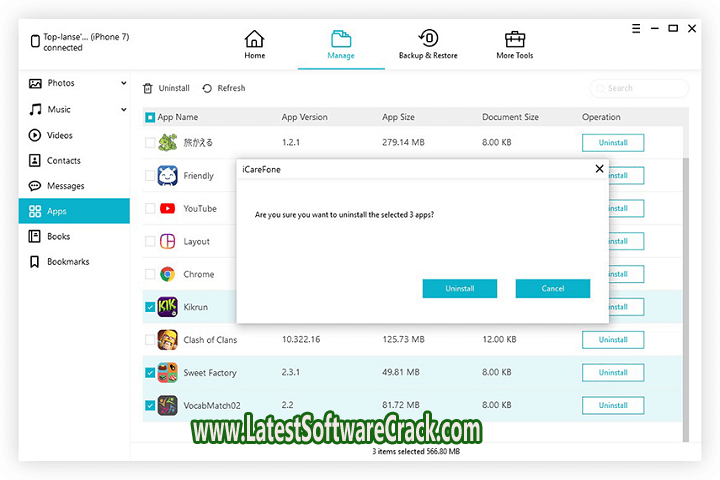The image size is (720, 480).
Task: Confirm Uninstall in the iCareFone dialog
Action: tap(460, 288)
